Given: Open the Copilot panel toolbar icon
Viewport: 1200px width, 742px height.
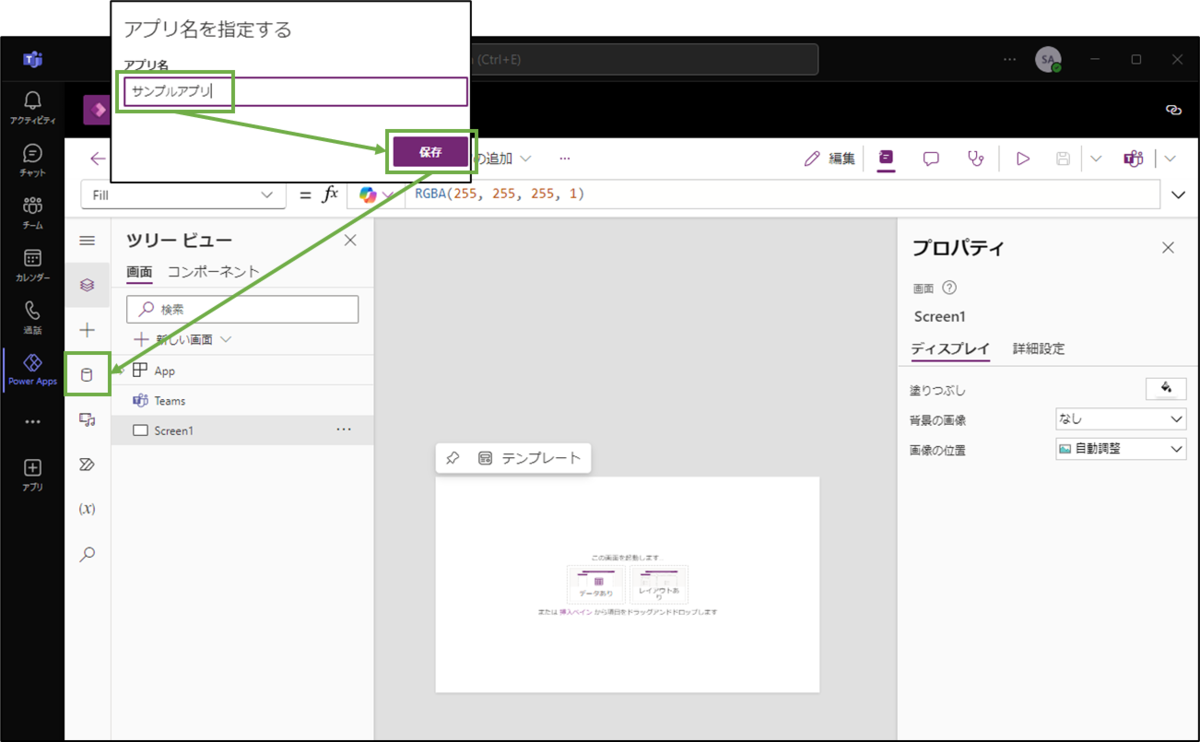Looking at the screenshot, I should tap(886, 158).
